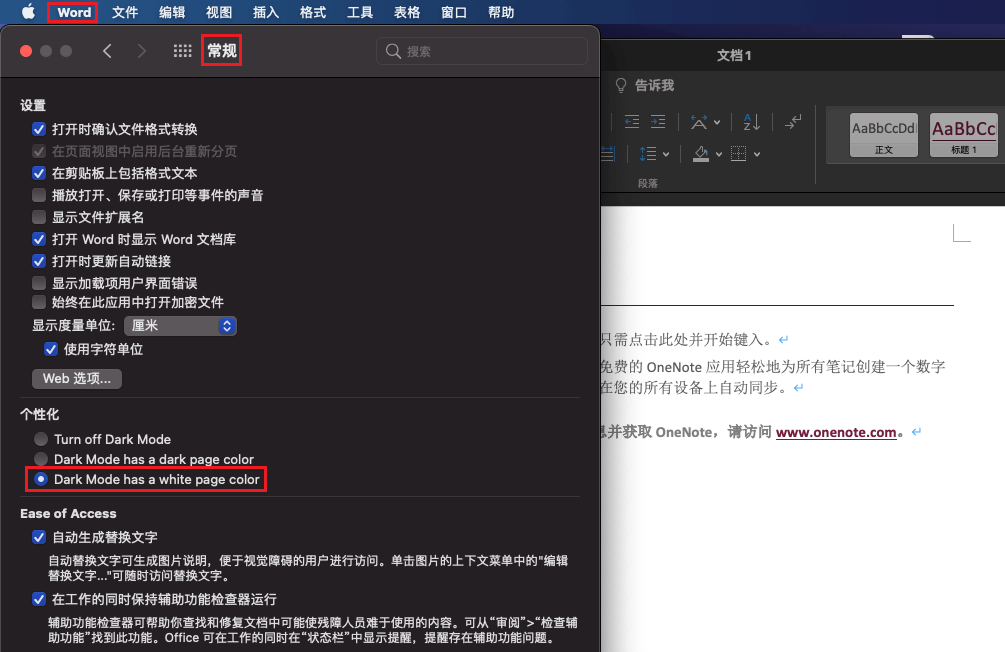Click document line 只需点击此处并开始键入
Image resolution: width=1005 pixels, height=652 pixels.
point(686,339)
